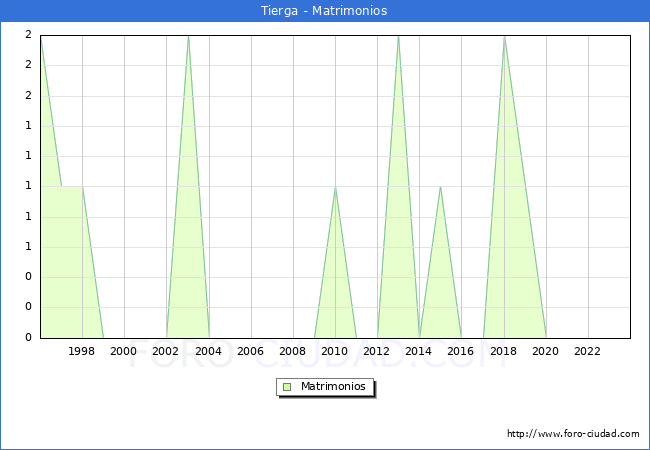Click the green Matrimonios legend swatch
The height and width of the screenshot is (450, 650).
(287, 386)
